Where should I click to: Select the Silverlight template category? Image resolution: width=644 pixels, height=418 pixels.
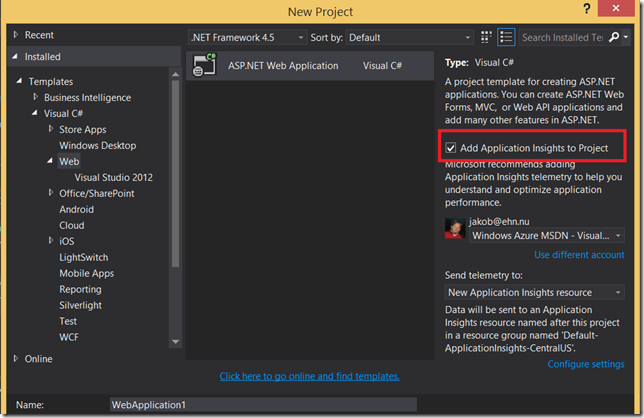80,305
